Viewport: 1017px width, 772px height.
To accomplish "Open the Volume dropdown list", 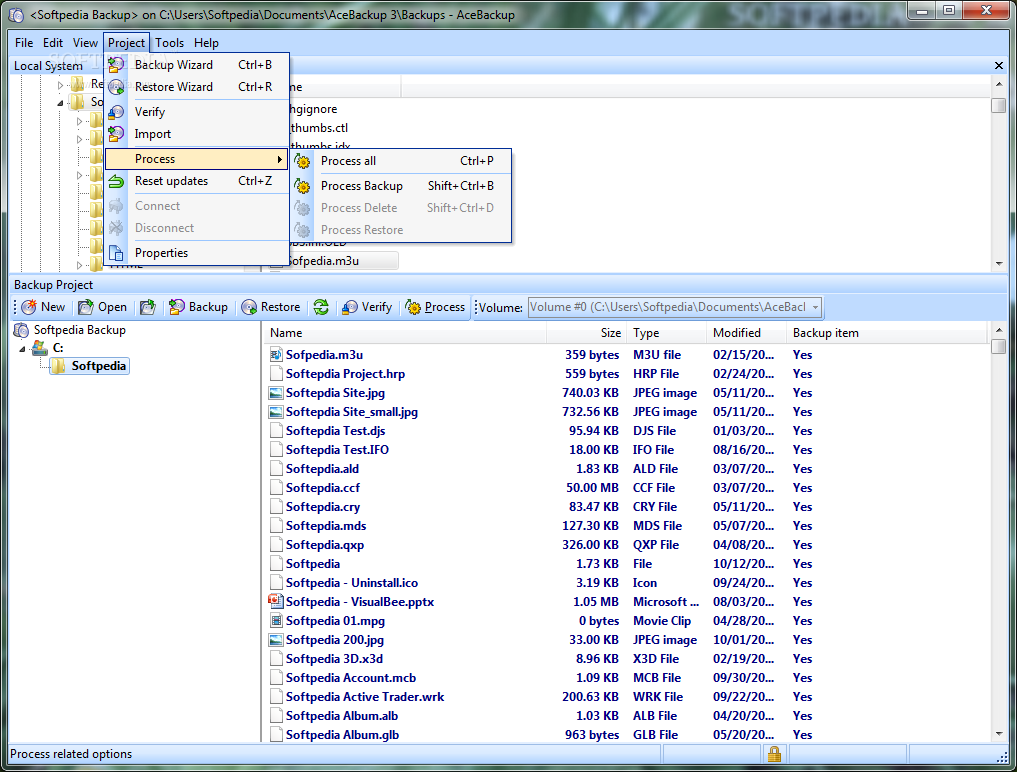I will coord(815,308).
